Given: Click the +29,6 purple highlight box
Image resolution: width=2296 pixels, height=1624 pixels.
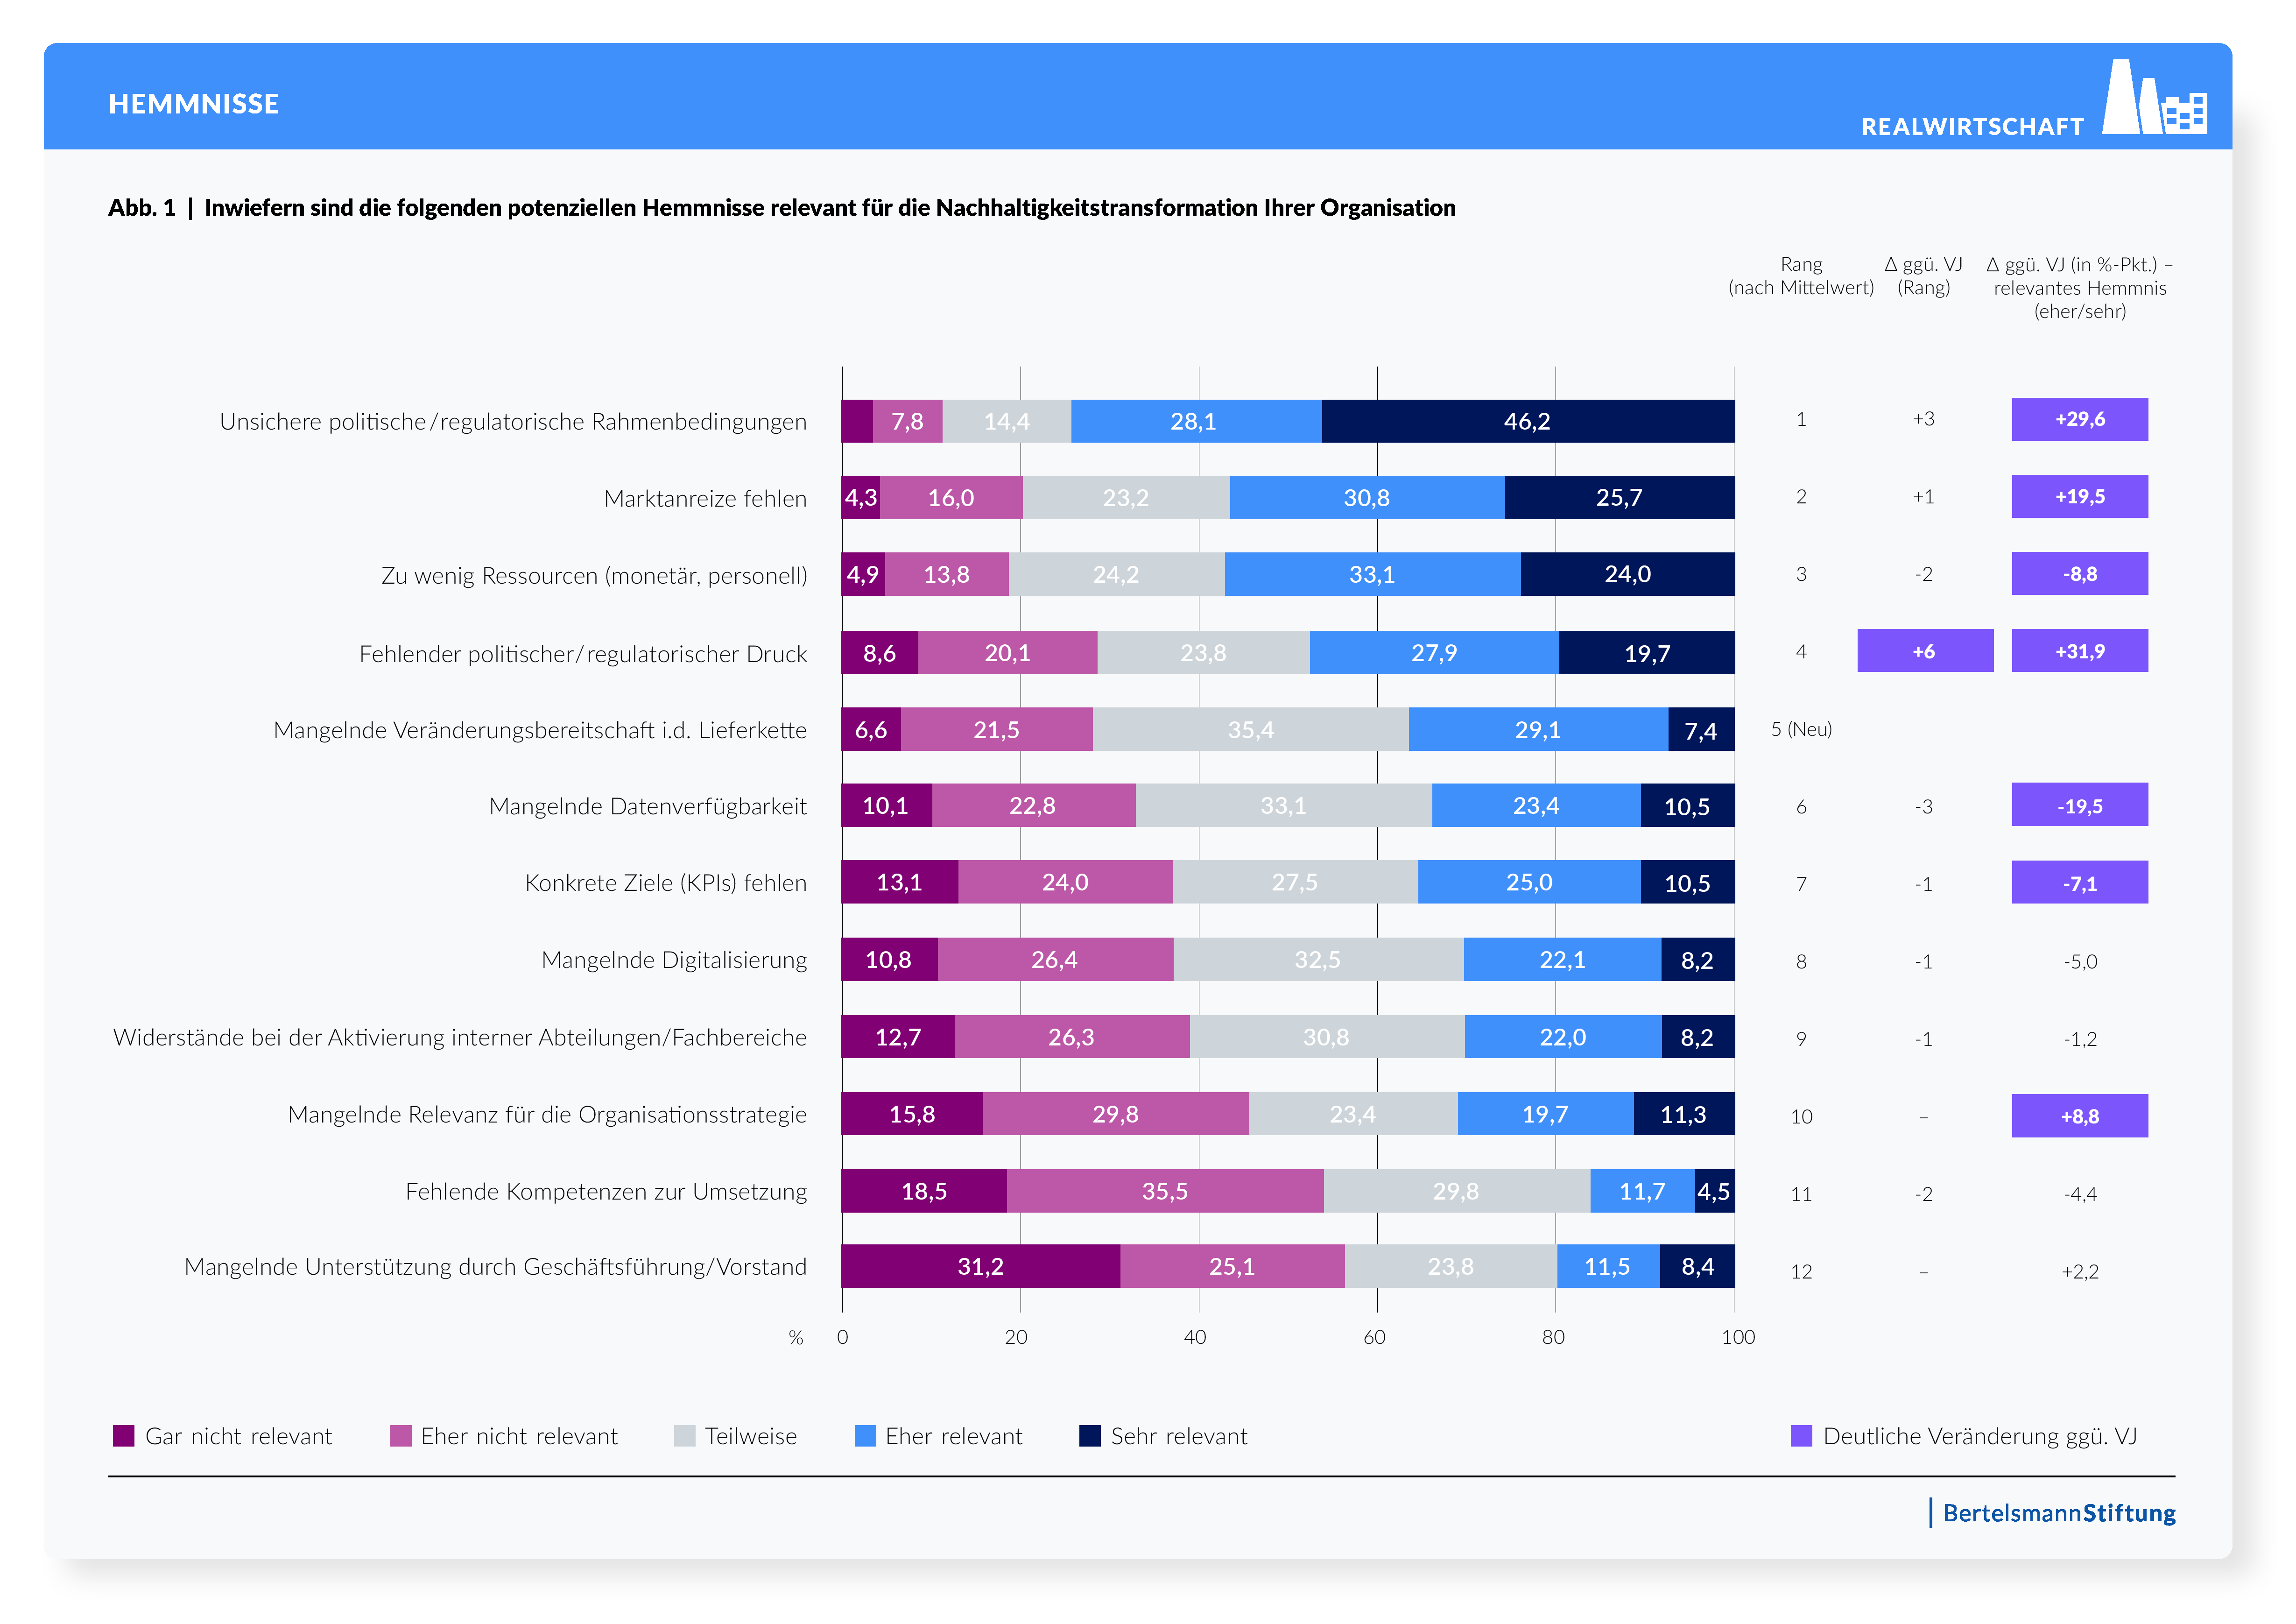Looking at the screenshot, I should pos(2079,419).
